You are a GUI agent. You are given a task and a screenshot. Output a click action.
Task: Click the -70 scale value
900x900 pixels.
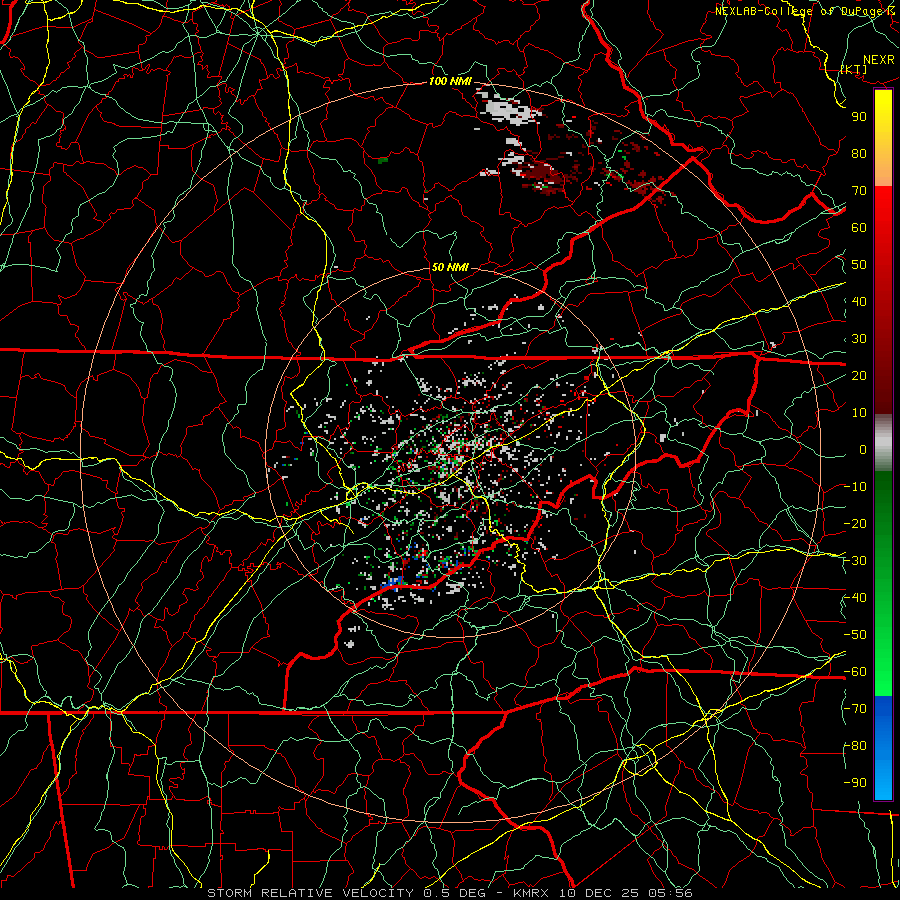[855, 709]
